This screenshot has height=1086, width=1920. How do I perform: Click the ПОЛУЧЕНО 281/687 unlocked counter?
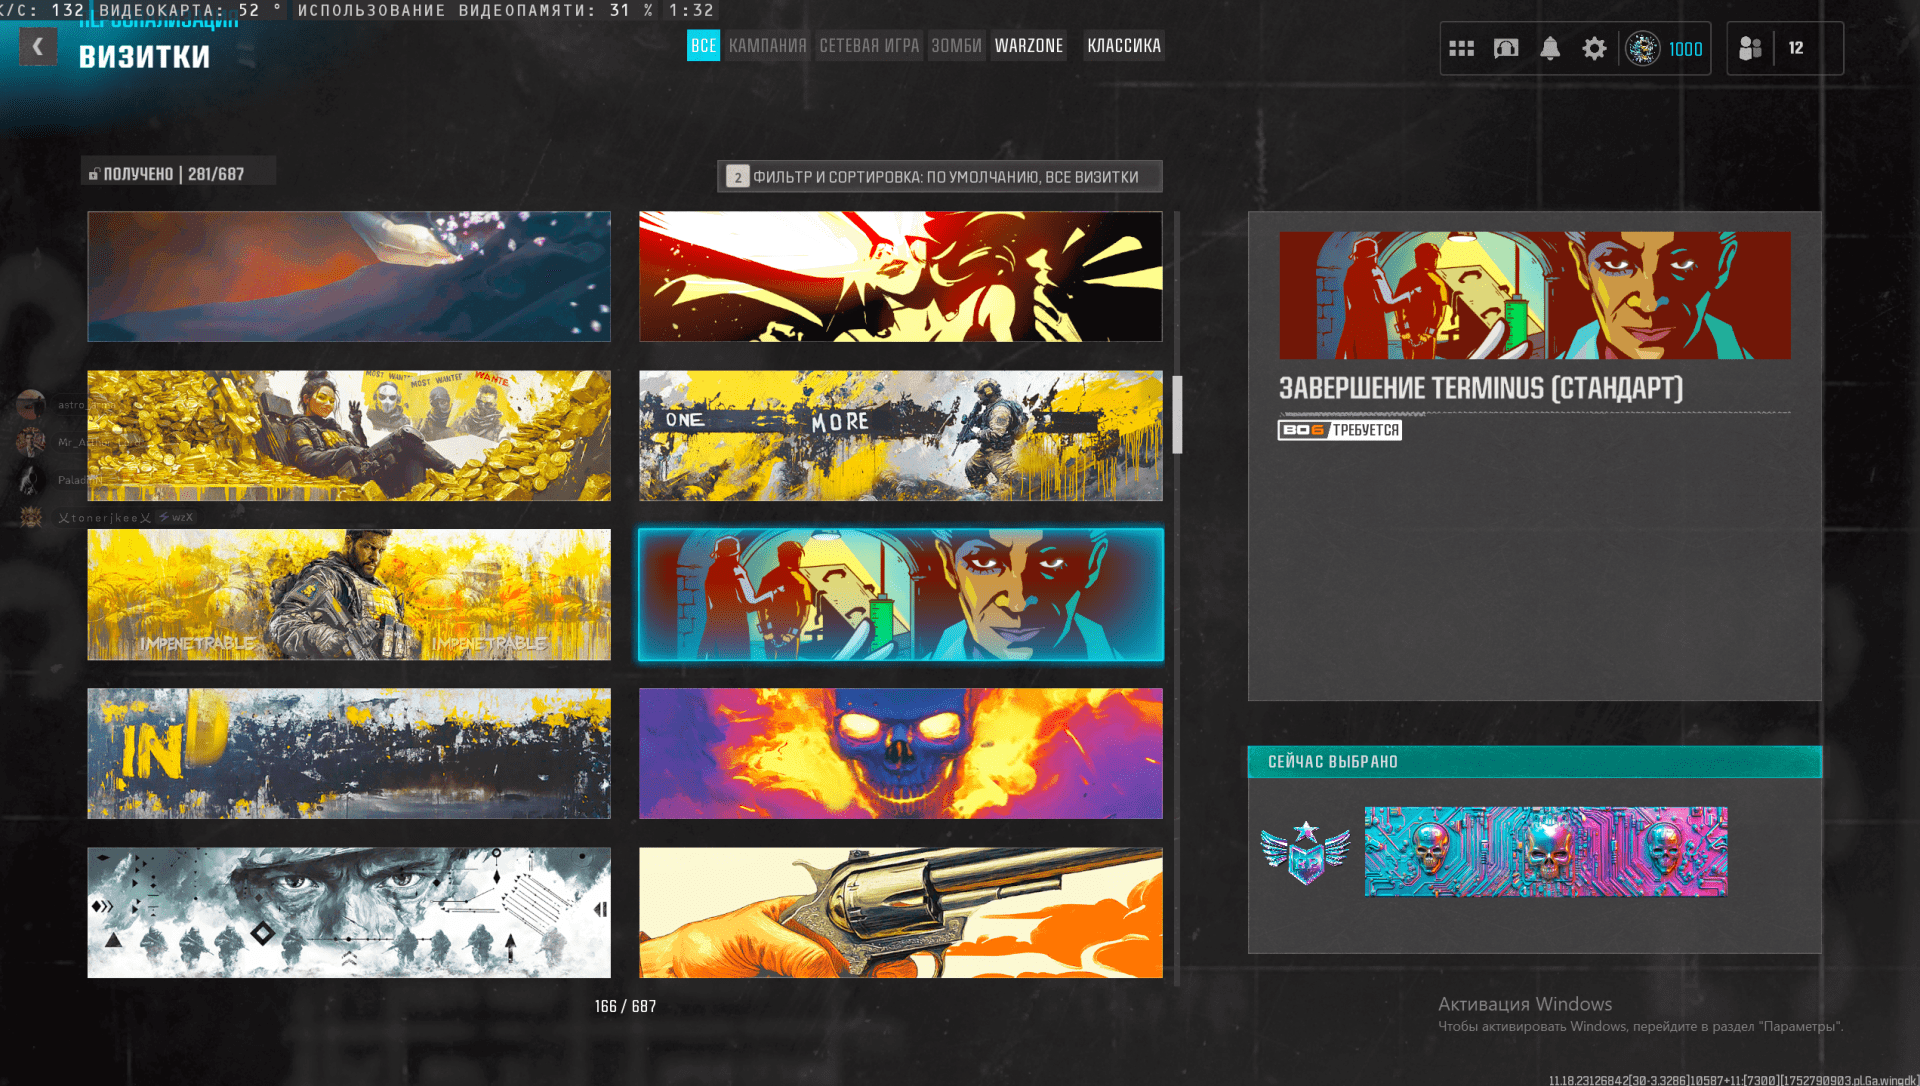point(177,174)
